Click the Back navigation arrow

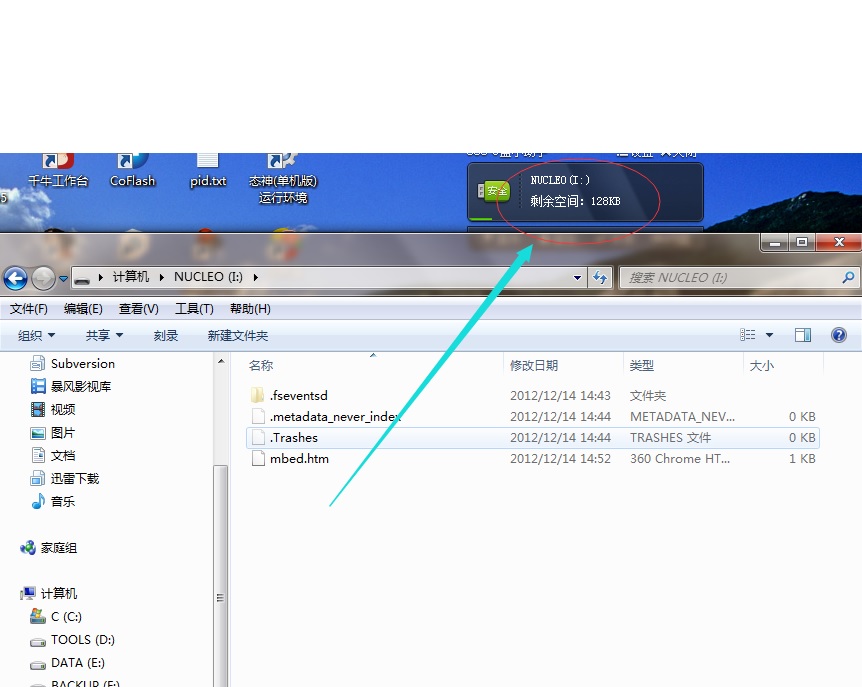(15, 278)
